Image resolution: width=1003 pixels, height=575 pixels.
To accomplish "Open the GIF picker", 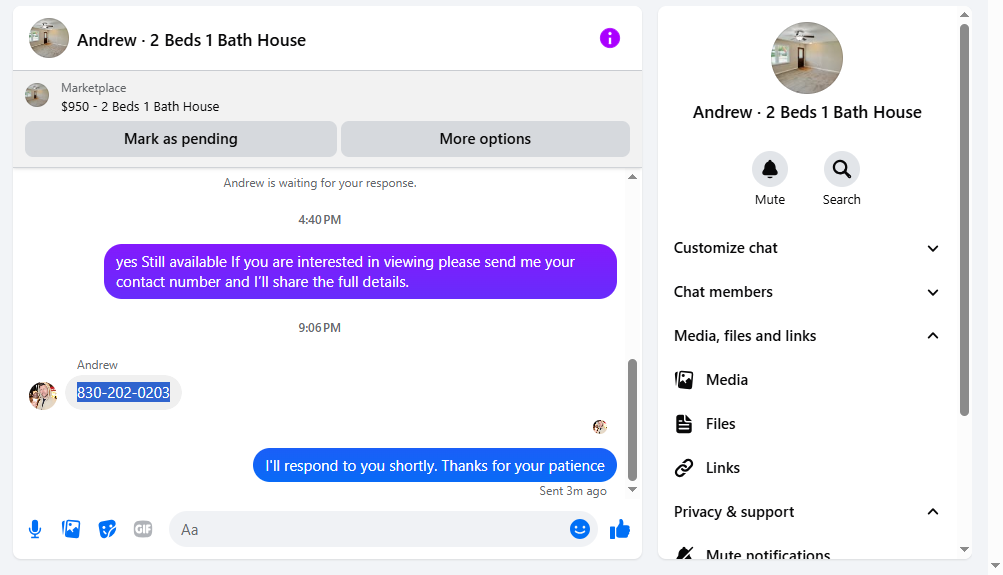I will [x=143, y=529].
